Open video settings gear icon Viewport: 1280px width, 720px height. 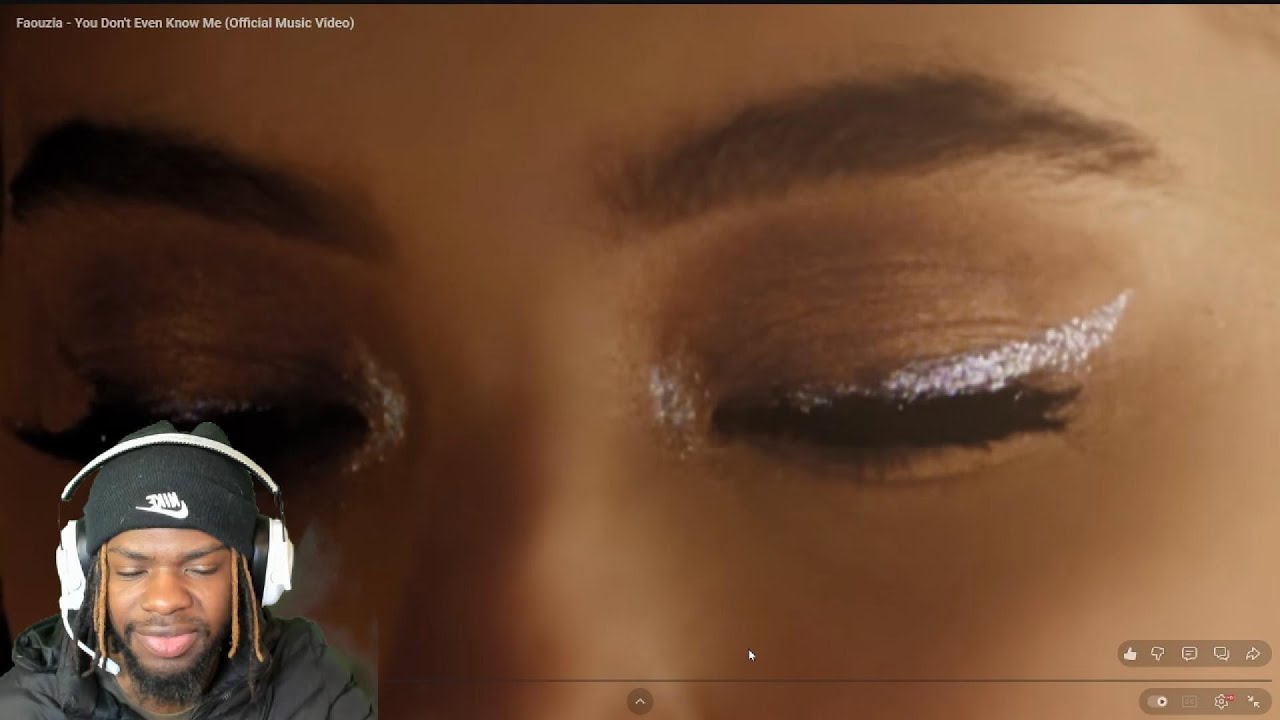(x=1222, y=702)
